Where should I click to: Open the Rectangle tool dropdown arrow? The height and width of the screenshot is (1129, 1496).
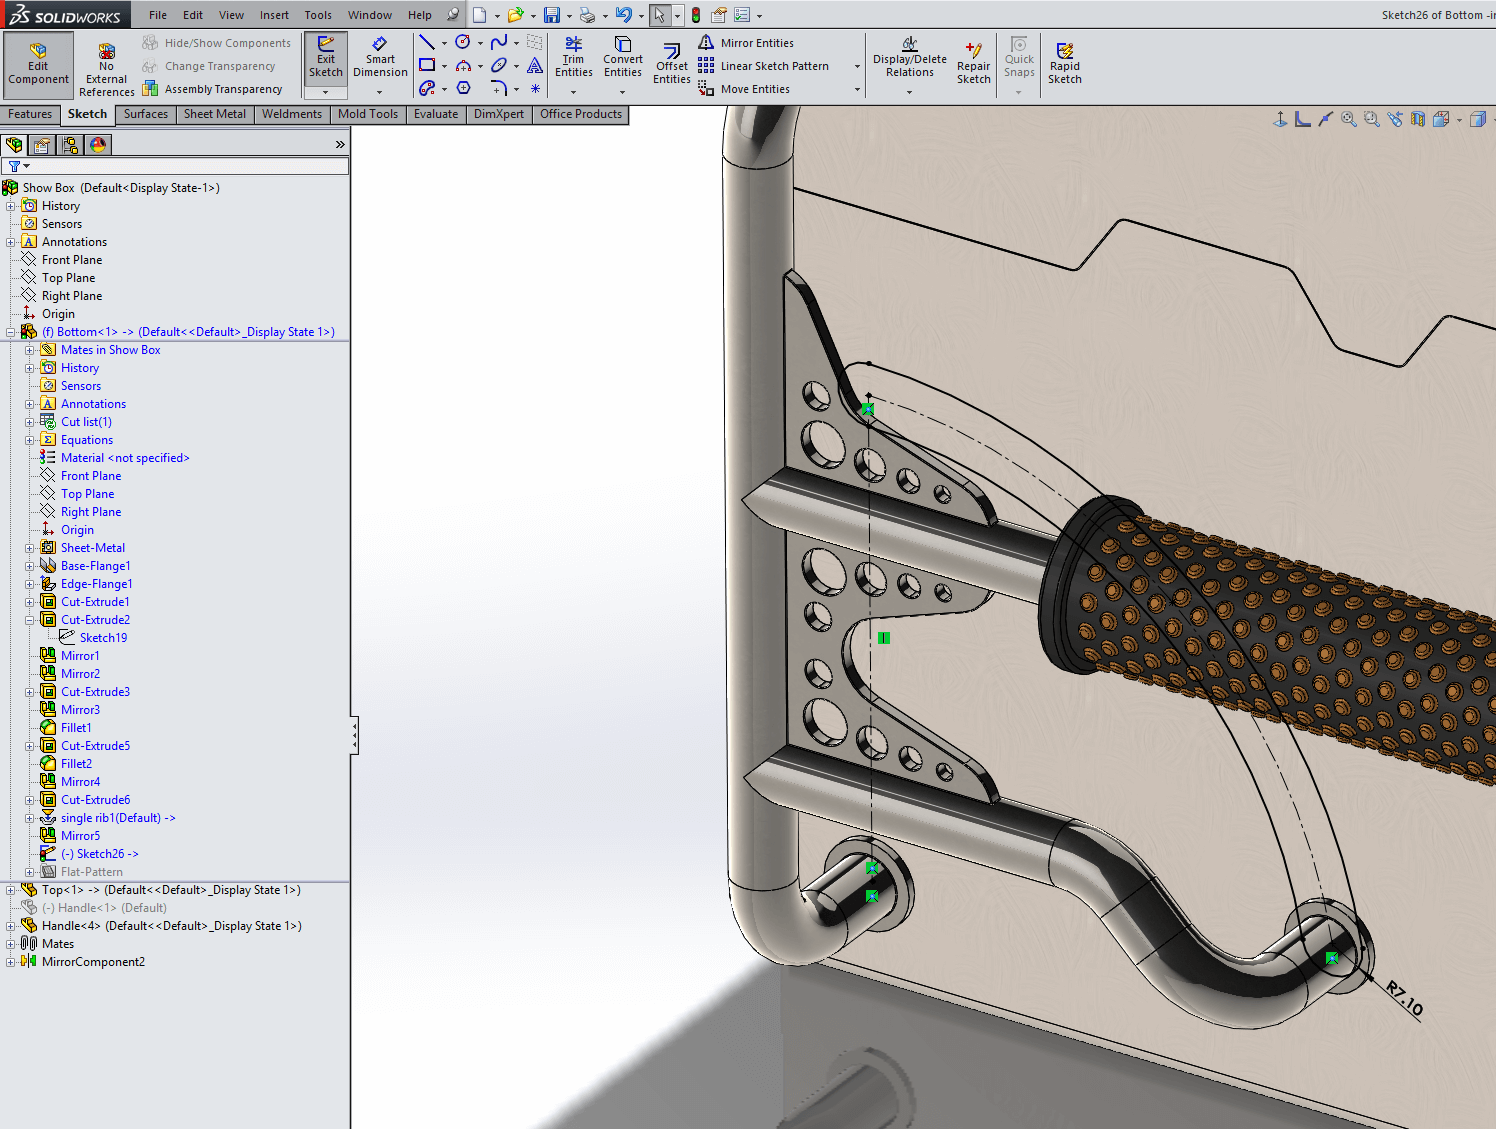click(x=444, y=65)
